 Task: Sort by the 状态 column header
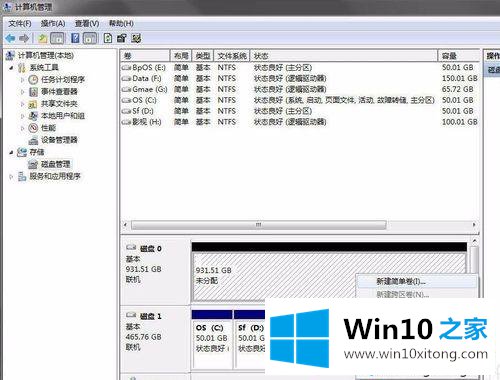[344, 56]
